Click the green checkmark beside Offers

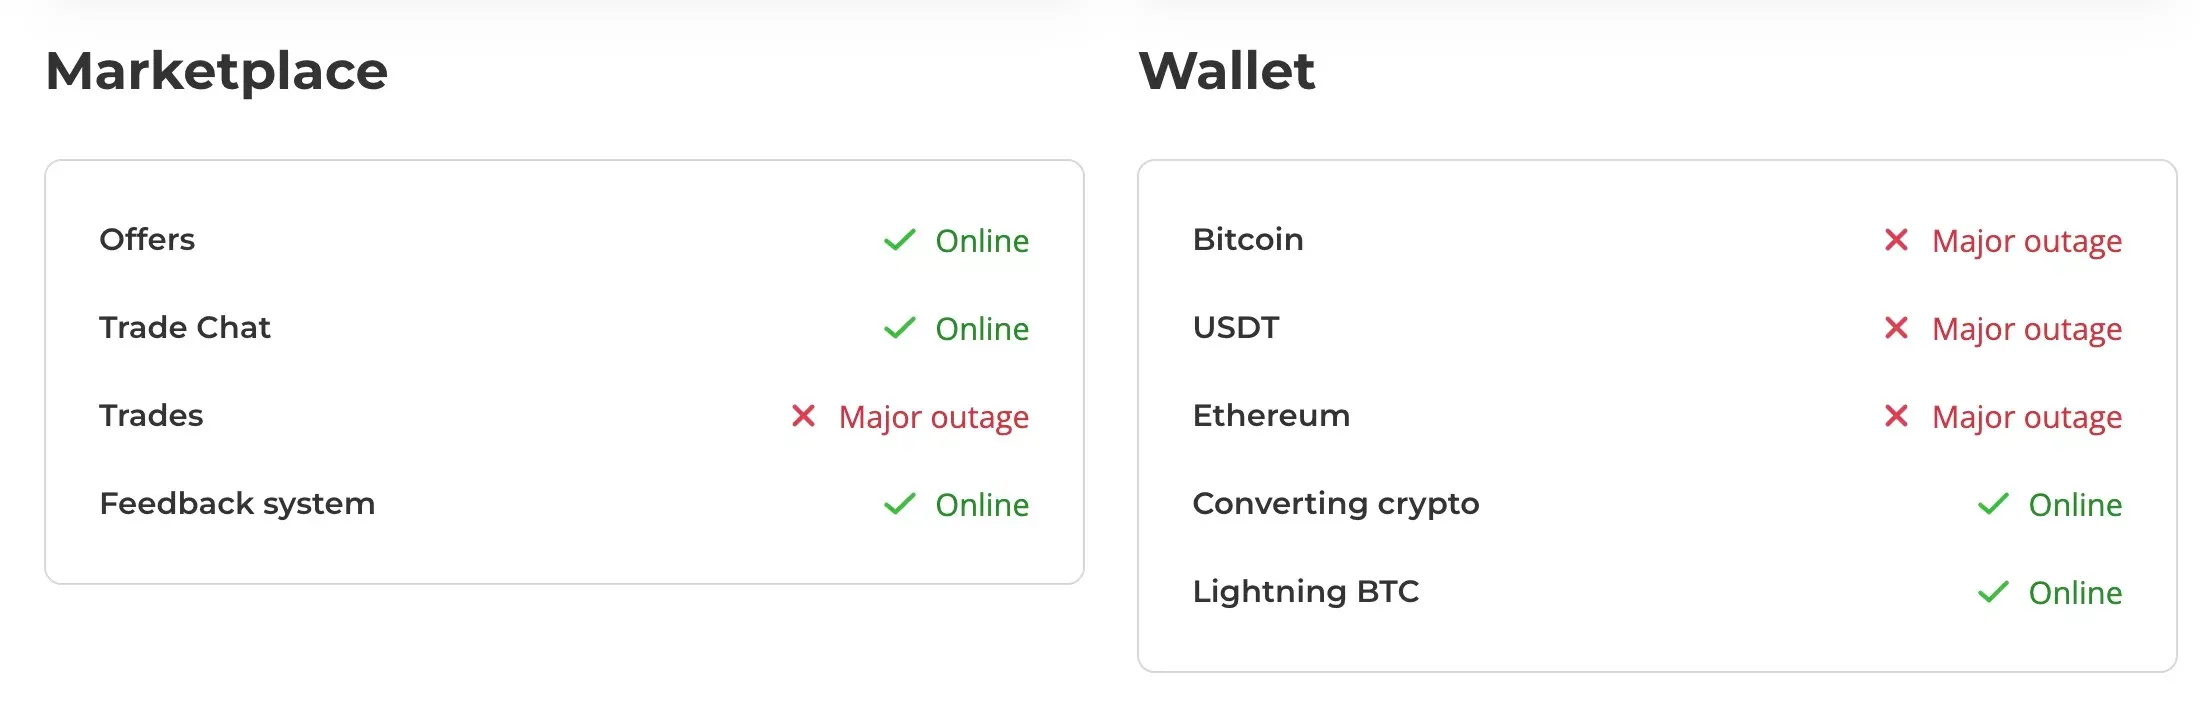[x=899, y=240]
